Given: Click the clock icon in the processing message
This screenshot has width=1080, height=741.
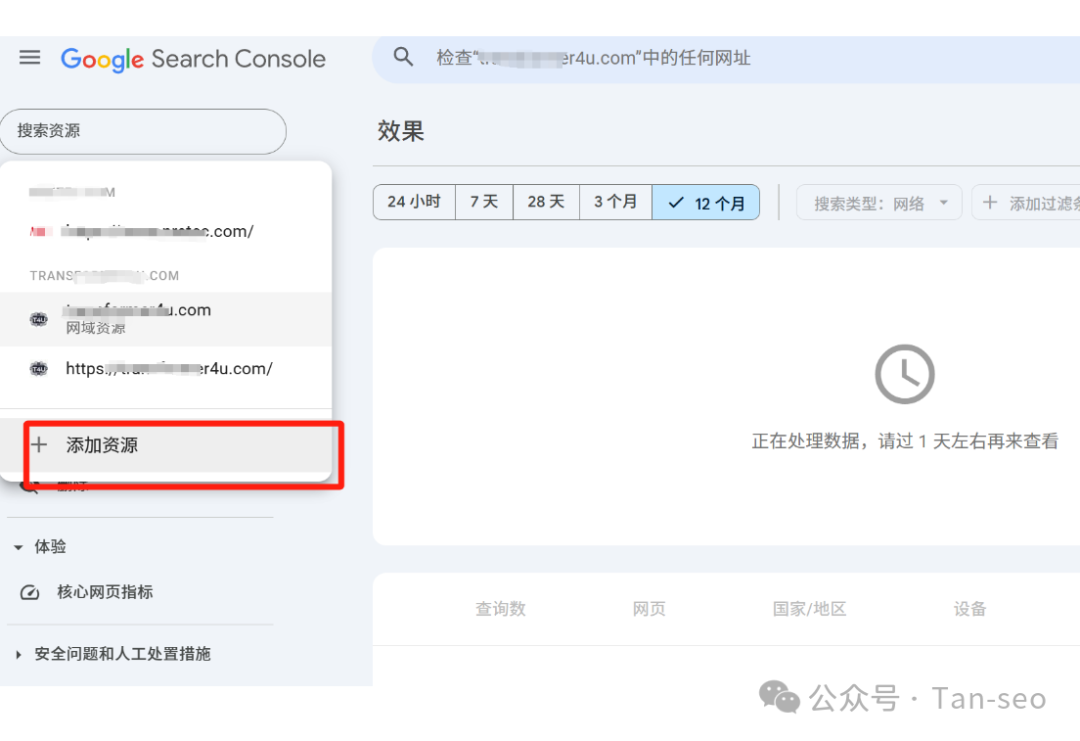Looking at the screenshot, I should [904, 373].
